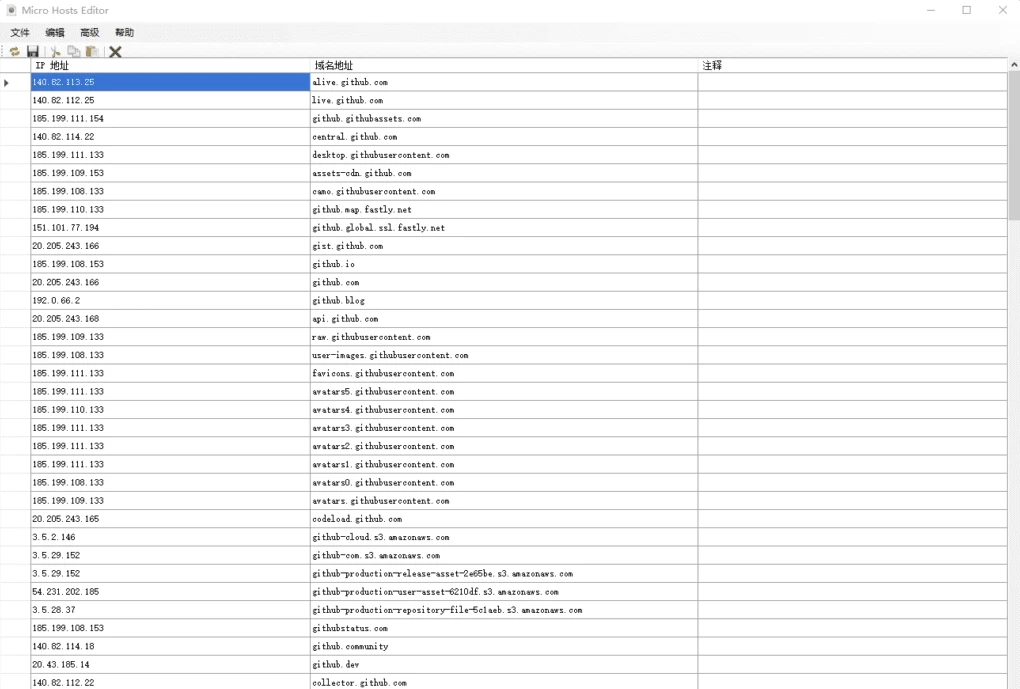Screen dimensions: 1020x689
Task: Select the IP cell 20.43.185.14
Action: point(170,665)
